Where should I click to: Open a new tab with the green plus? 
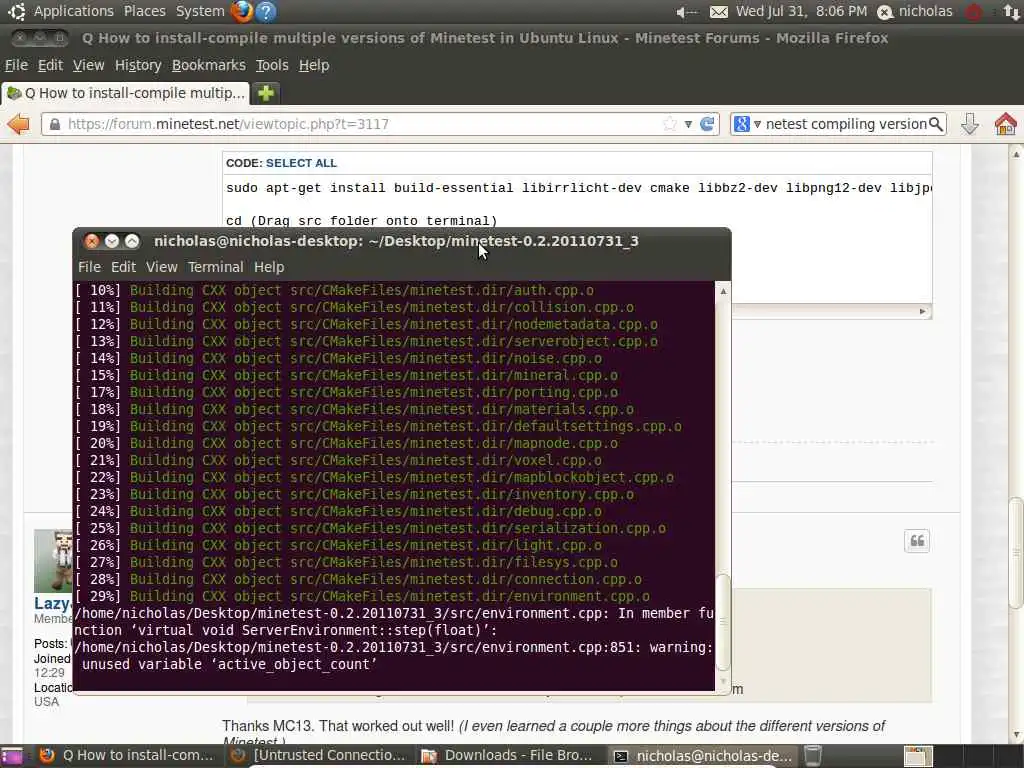tap(266, 93)
